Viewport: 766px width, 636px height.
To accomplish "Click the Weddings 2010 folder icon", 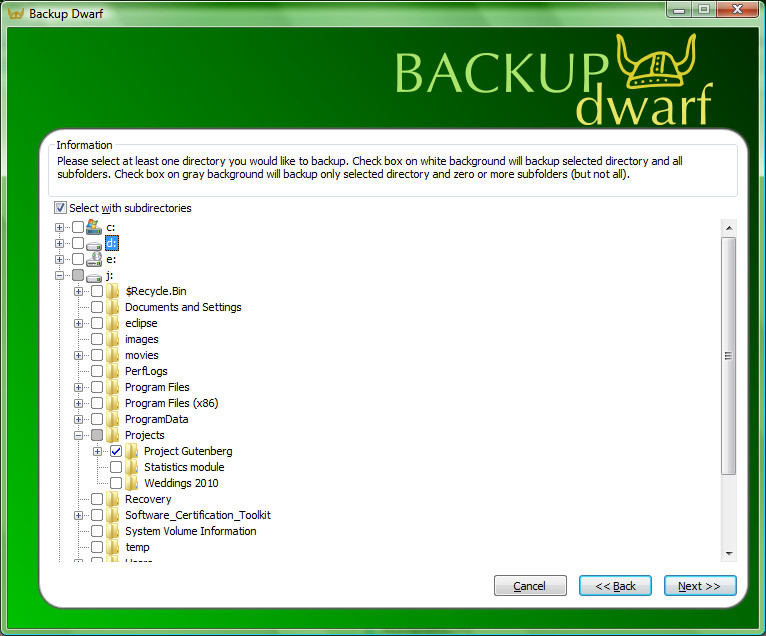I will tap(131, 483).
